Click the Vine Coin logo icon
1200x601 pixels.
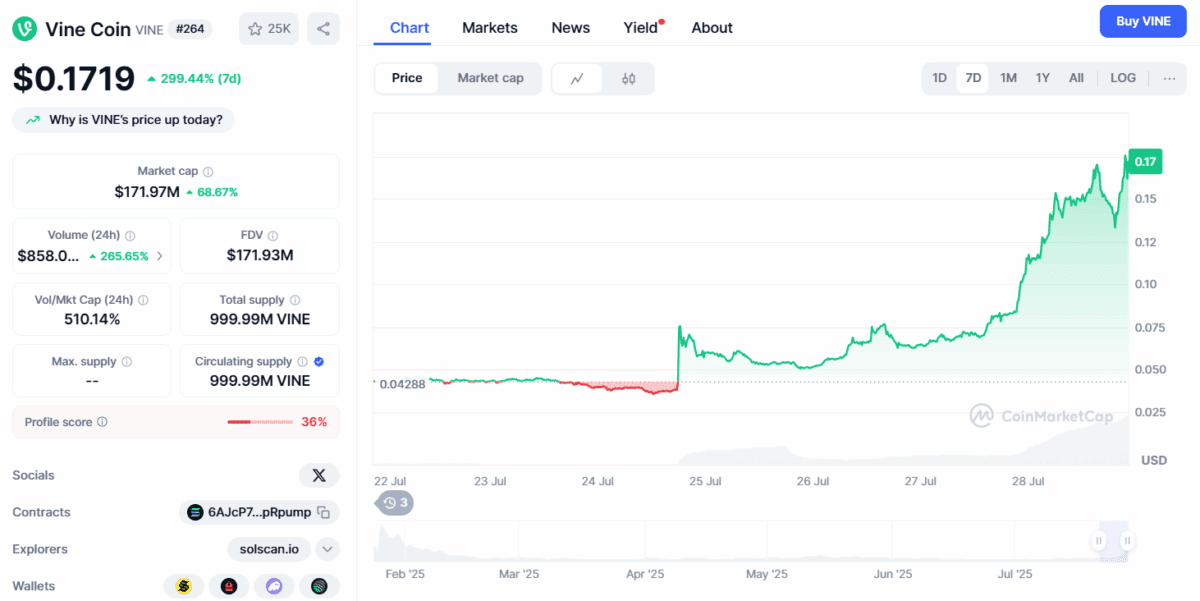[x=25, y=29]
